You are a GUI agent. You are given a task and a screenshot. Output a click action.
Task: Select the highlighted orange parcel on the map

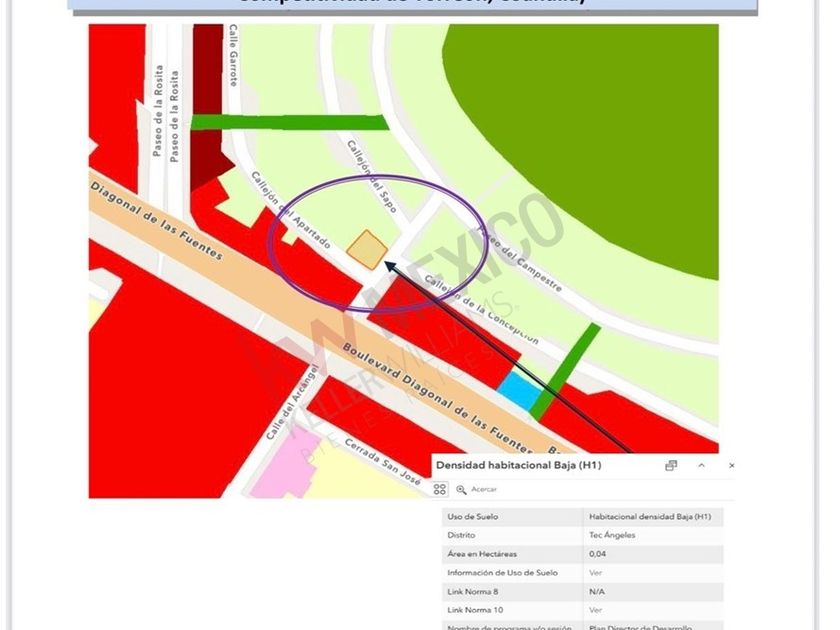point(367,249)
